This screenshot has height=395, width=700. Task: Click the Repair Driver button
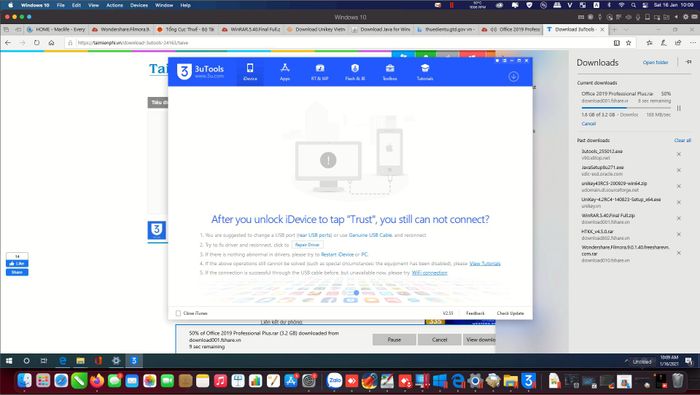pyautogui.click(x=307, y=245)
